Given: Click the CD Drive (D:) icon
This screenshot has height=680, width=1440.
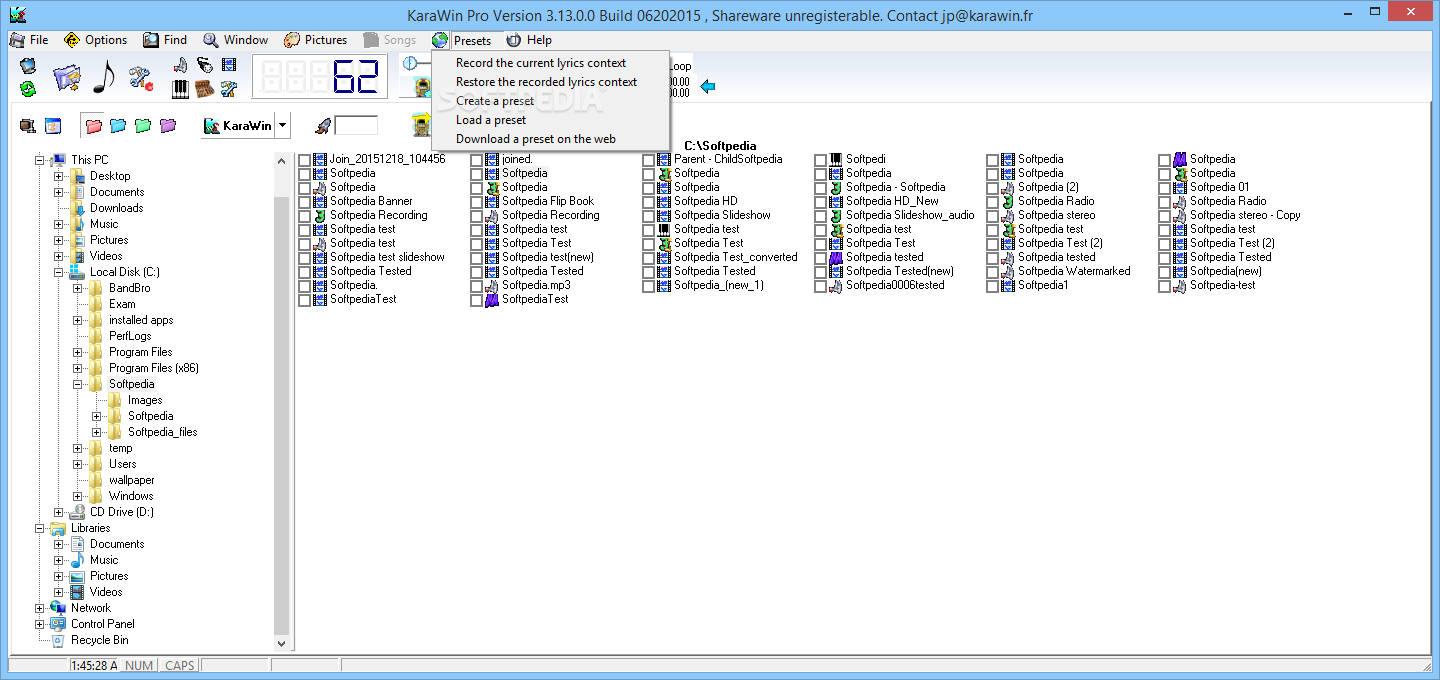Looking at the screenshot, I should tap(77, 512).
